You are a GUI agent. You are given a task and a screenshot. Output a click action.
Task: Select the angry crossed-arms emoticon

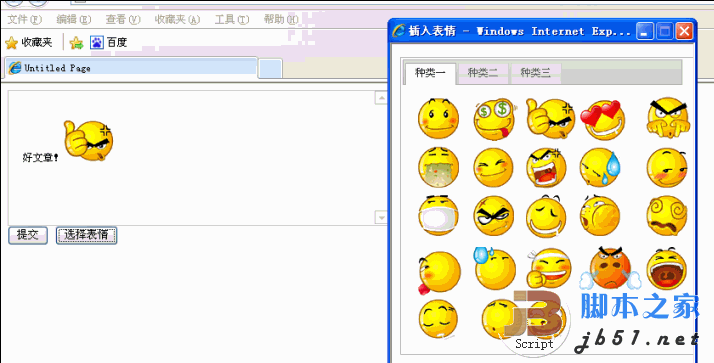pyautogui.click(x=668, y=118)
